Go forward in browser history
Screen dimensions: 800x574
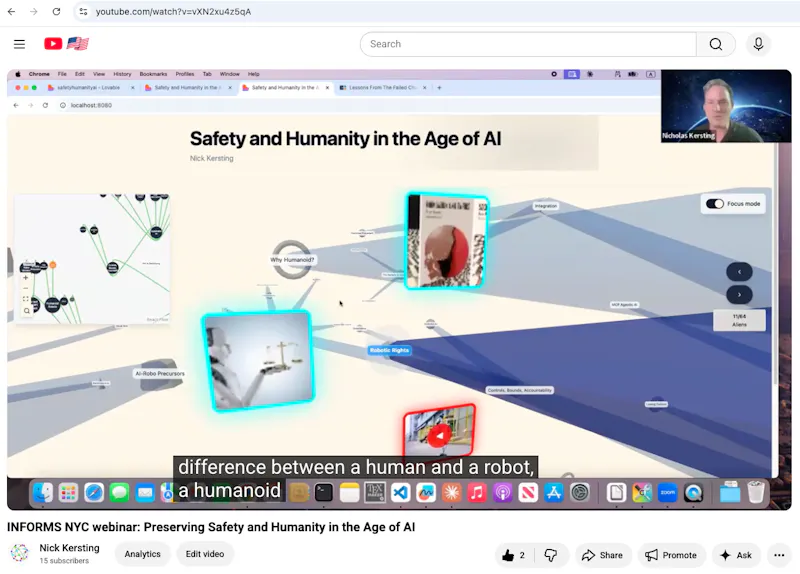tap(34, 11)
